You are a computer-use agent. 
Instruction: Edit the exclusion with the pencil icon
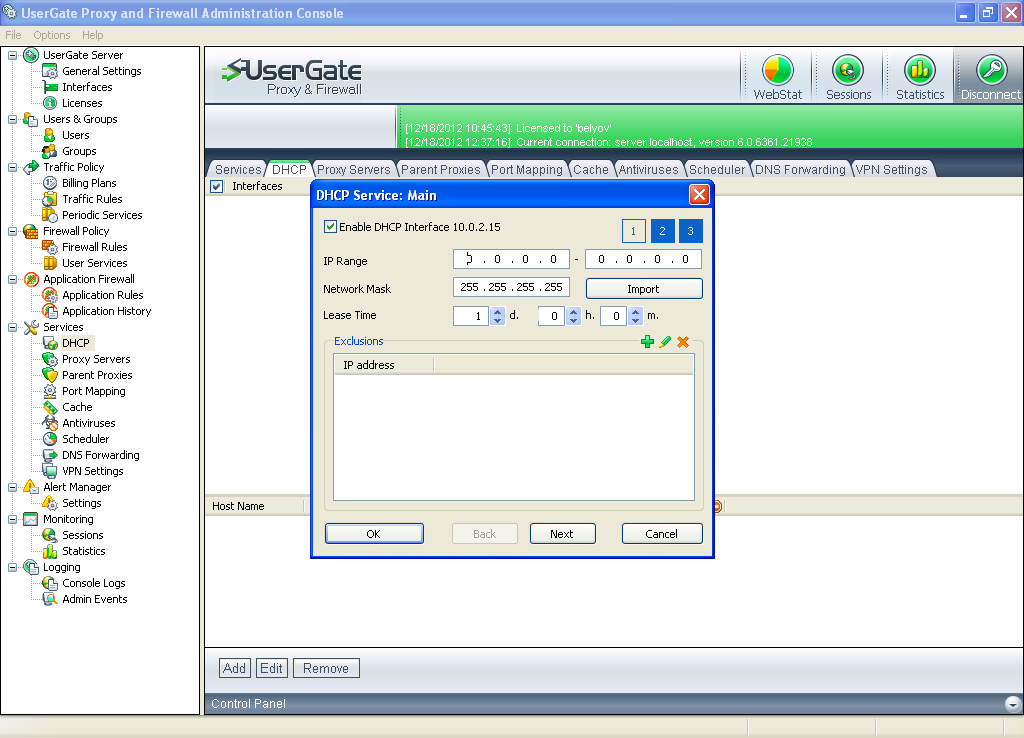(x=665, y=342)
